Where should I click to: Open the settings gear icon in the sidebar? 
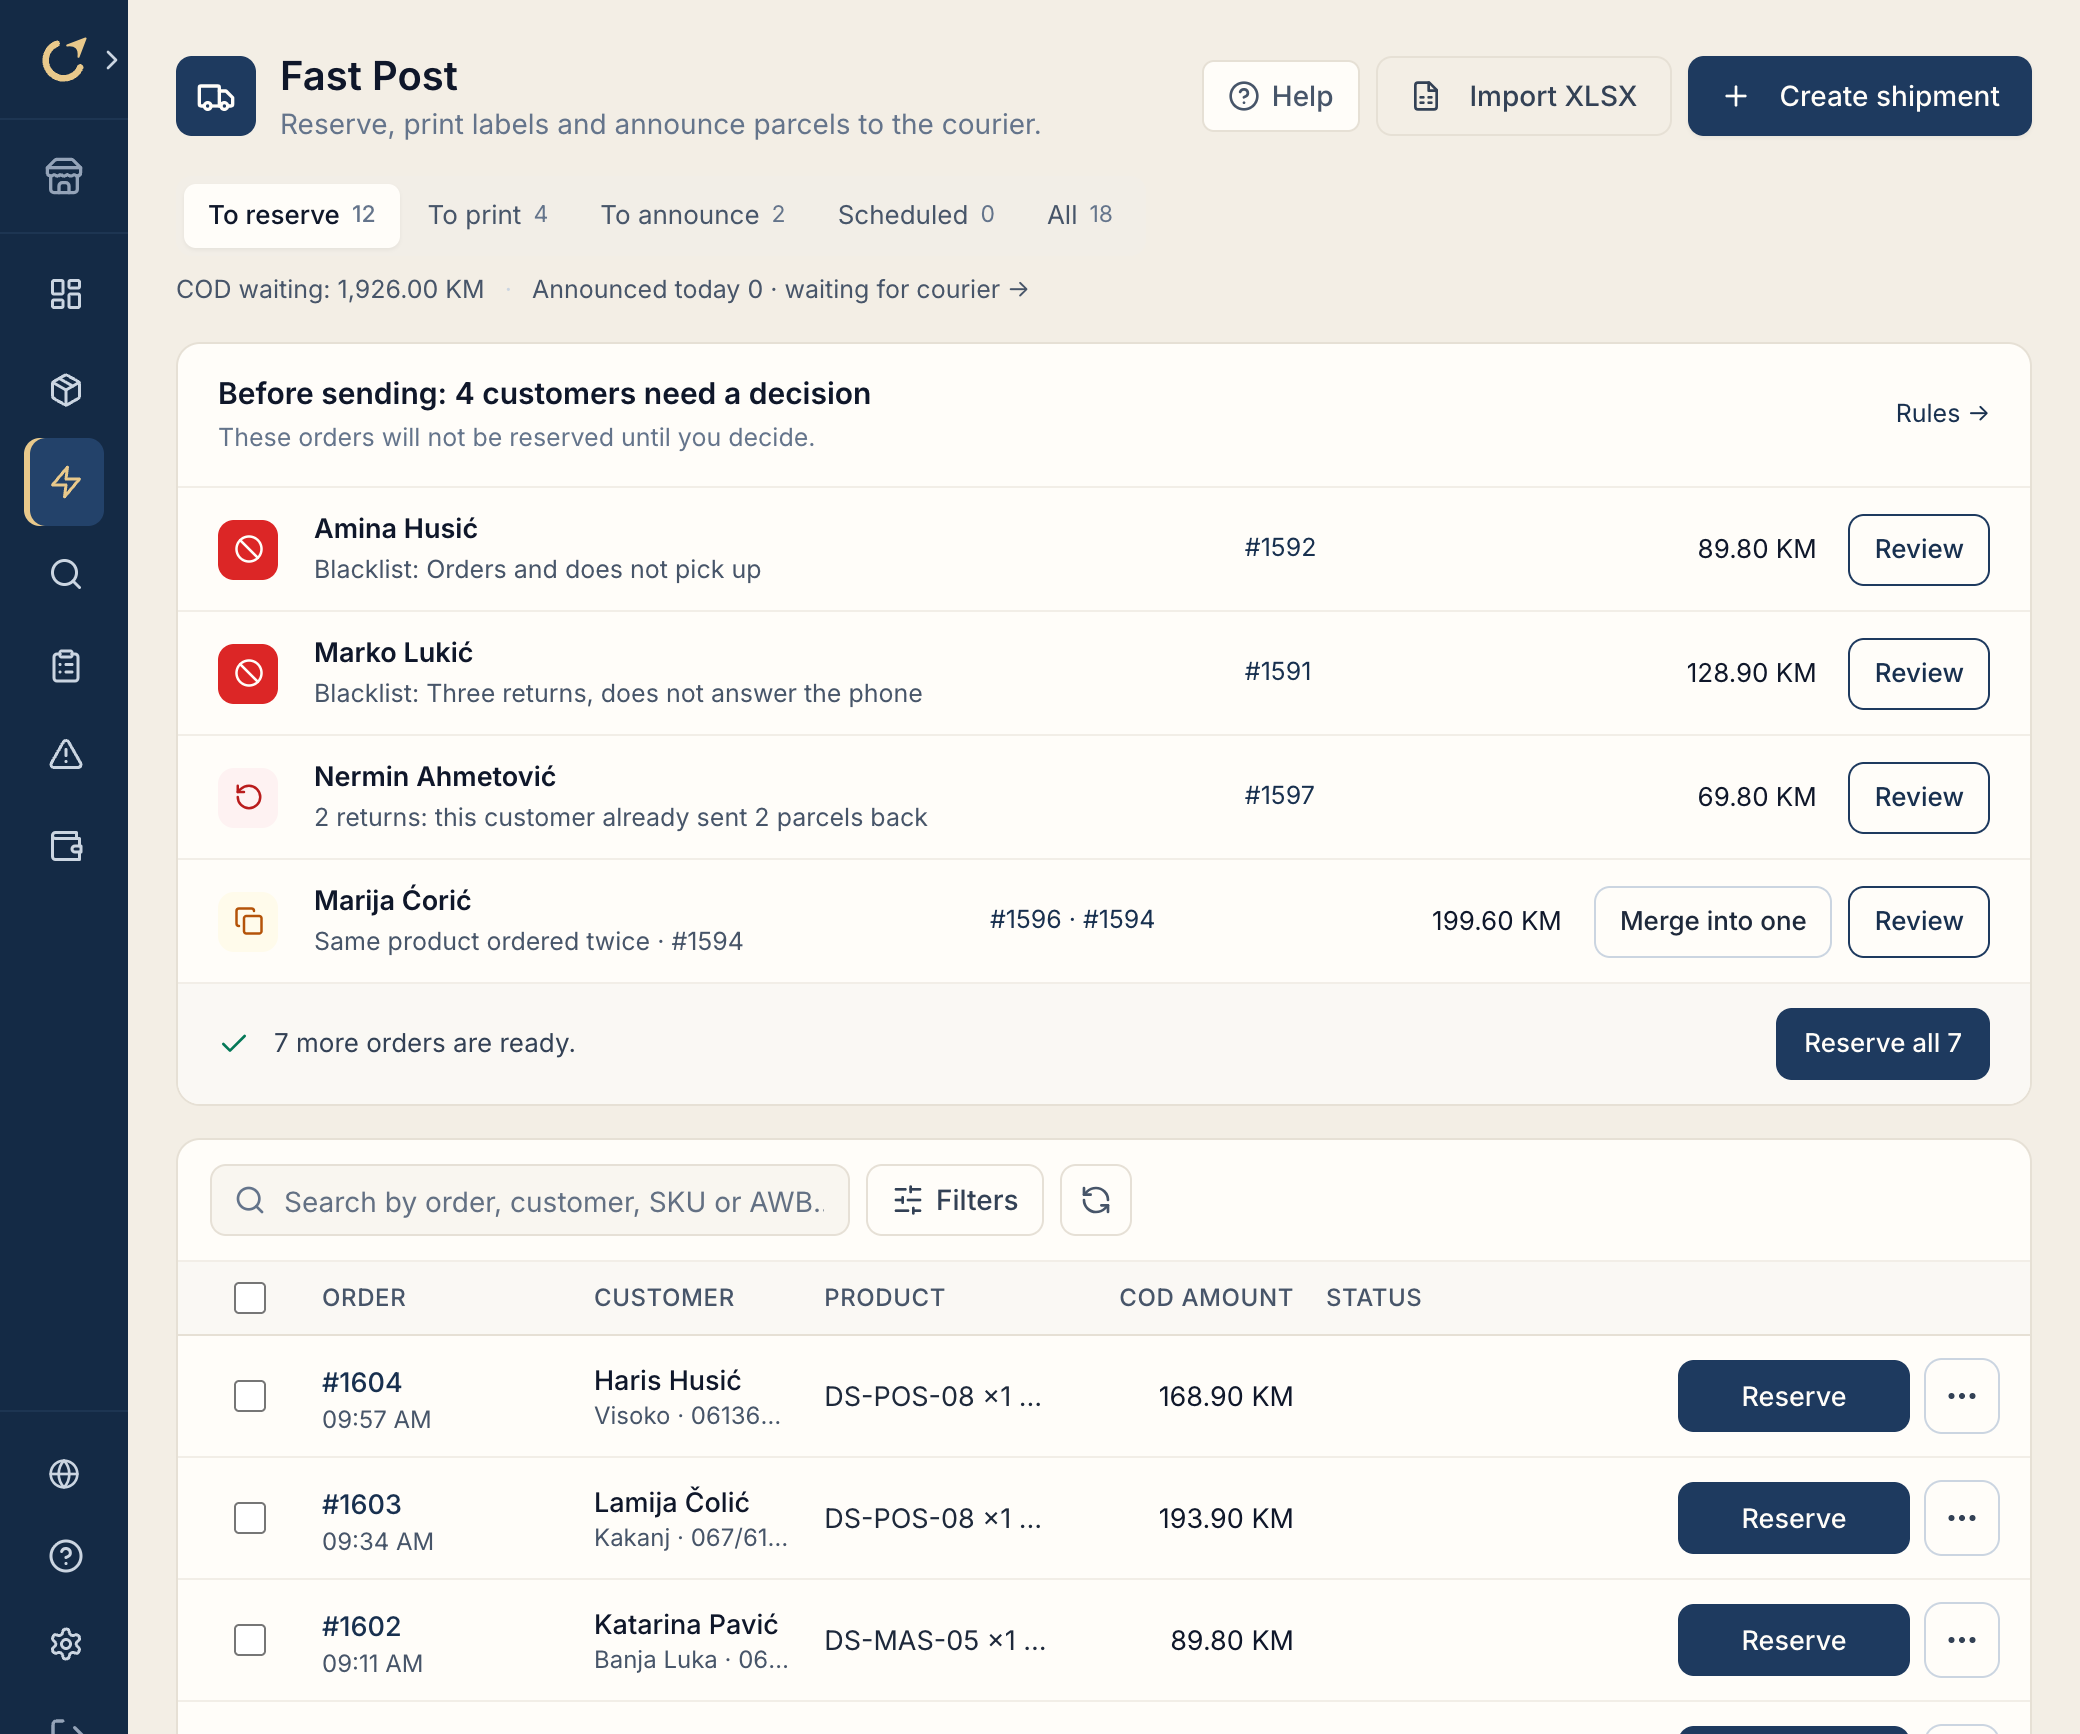(x=65, y=1644)
